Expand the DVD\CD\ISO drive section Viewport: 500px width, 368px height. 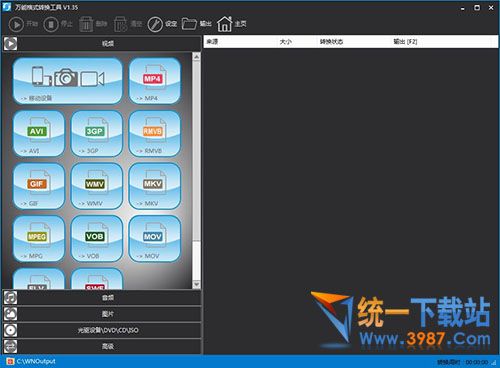[102, 330]
